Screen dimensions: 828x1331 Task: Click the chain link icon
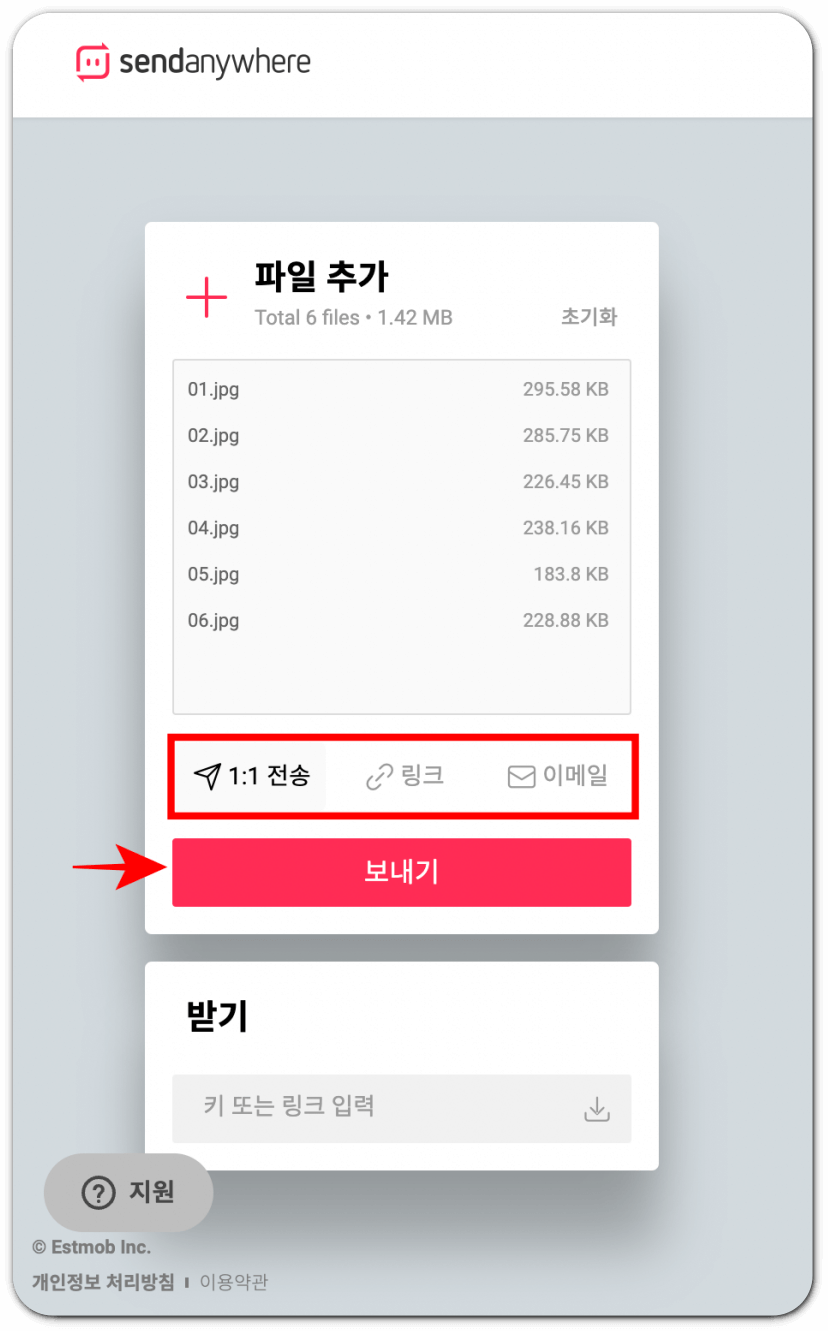click(x=379, y=777)
